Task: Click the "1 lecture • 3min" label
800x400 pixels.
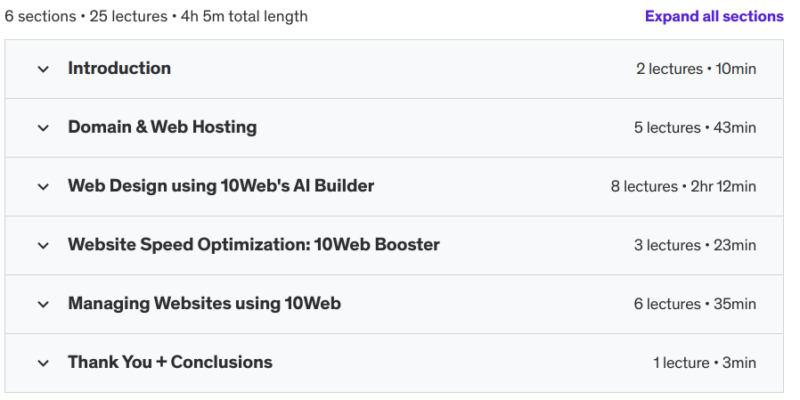Action: [x=705, y=363]
